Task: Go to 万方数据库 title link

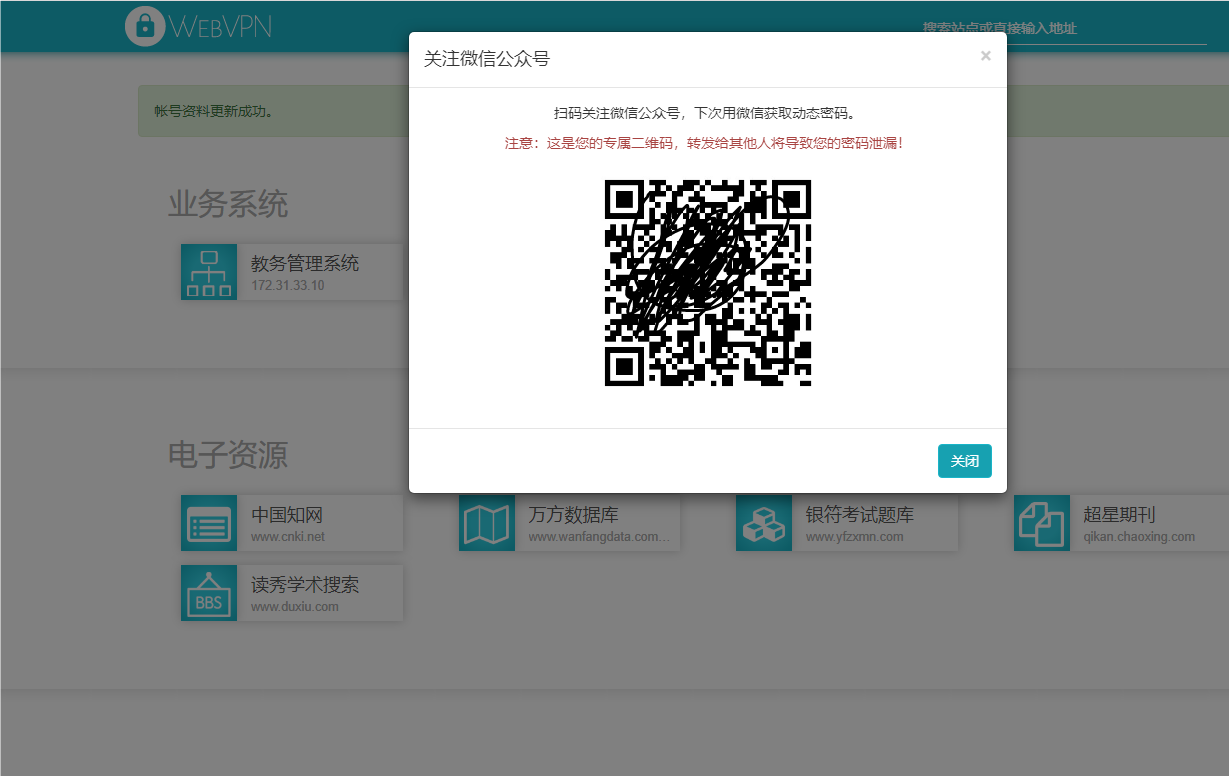Action: click(573, 515)
